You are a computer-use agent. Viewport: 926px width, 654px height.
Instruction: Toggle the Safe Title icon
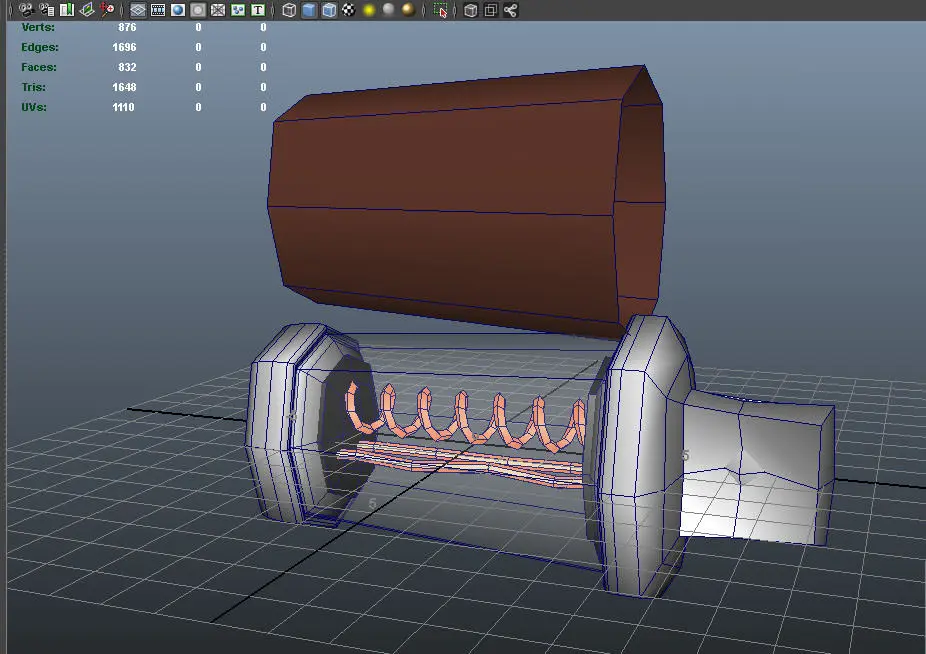pyautogui.click(x=258, y=10)
